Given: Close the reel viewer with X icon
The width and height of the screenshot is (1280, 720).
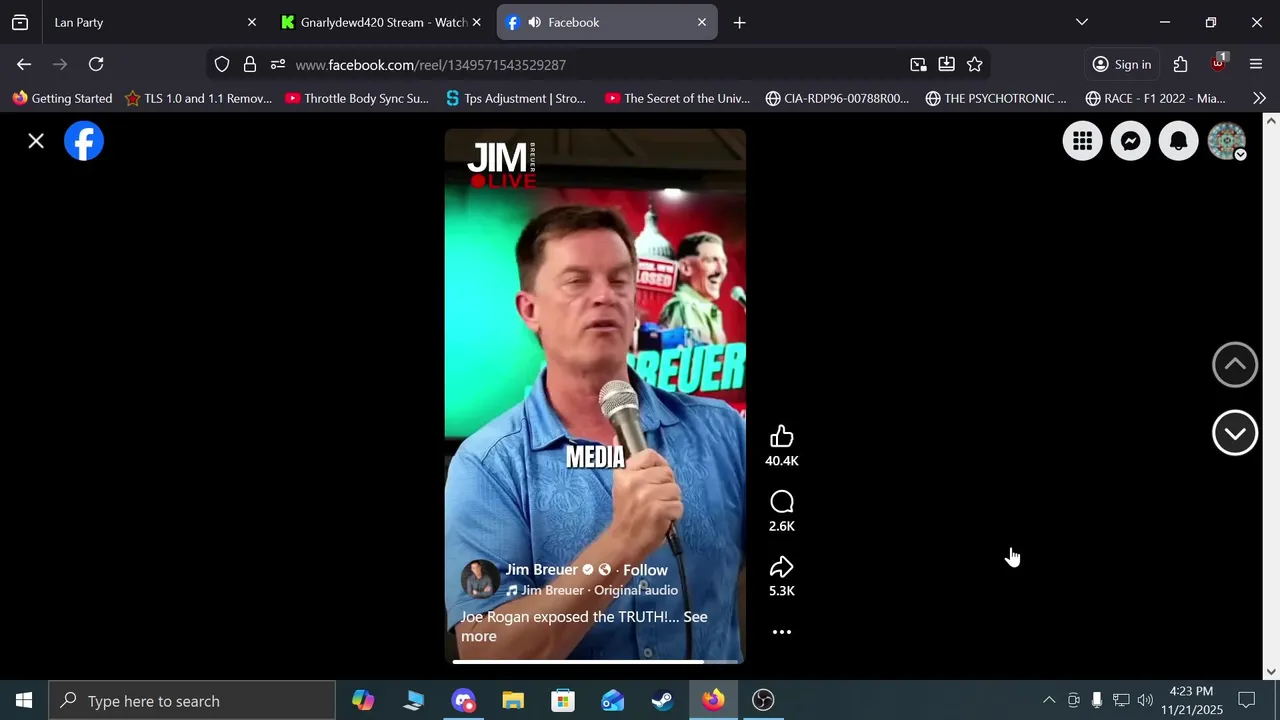Looking at the screenshot, I should pos(36,141).
